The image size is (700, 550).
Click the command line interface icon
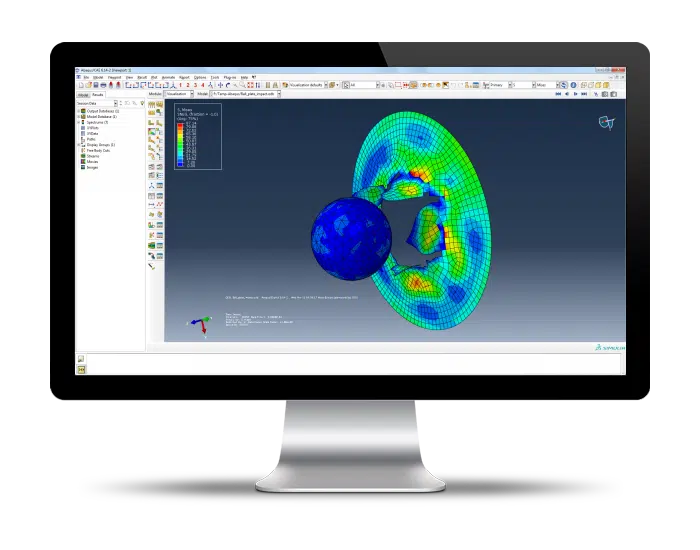coord(81,369)
